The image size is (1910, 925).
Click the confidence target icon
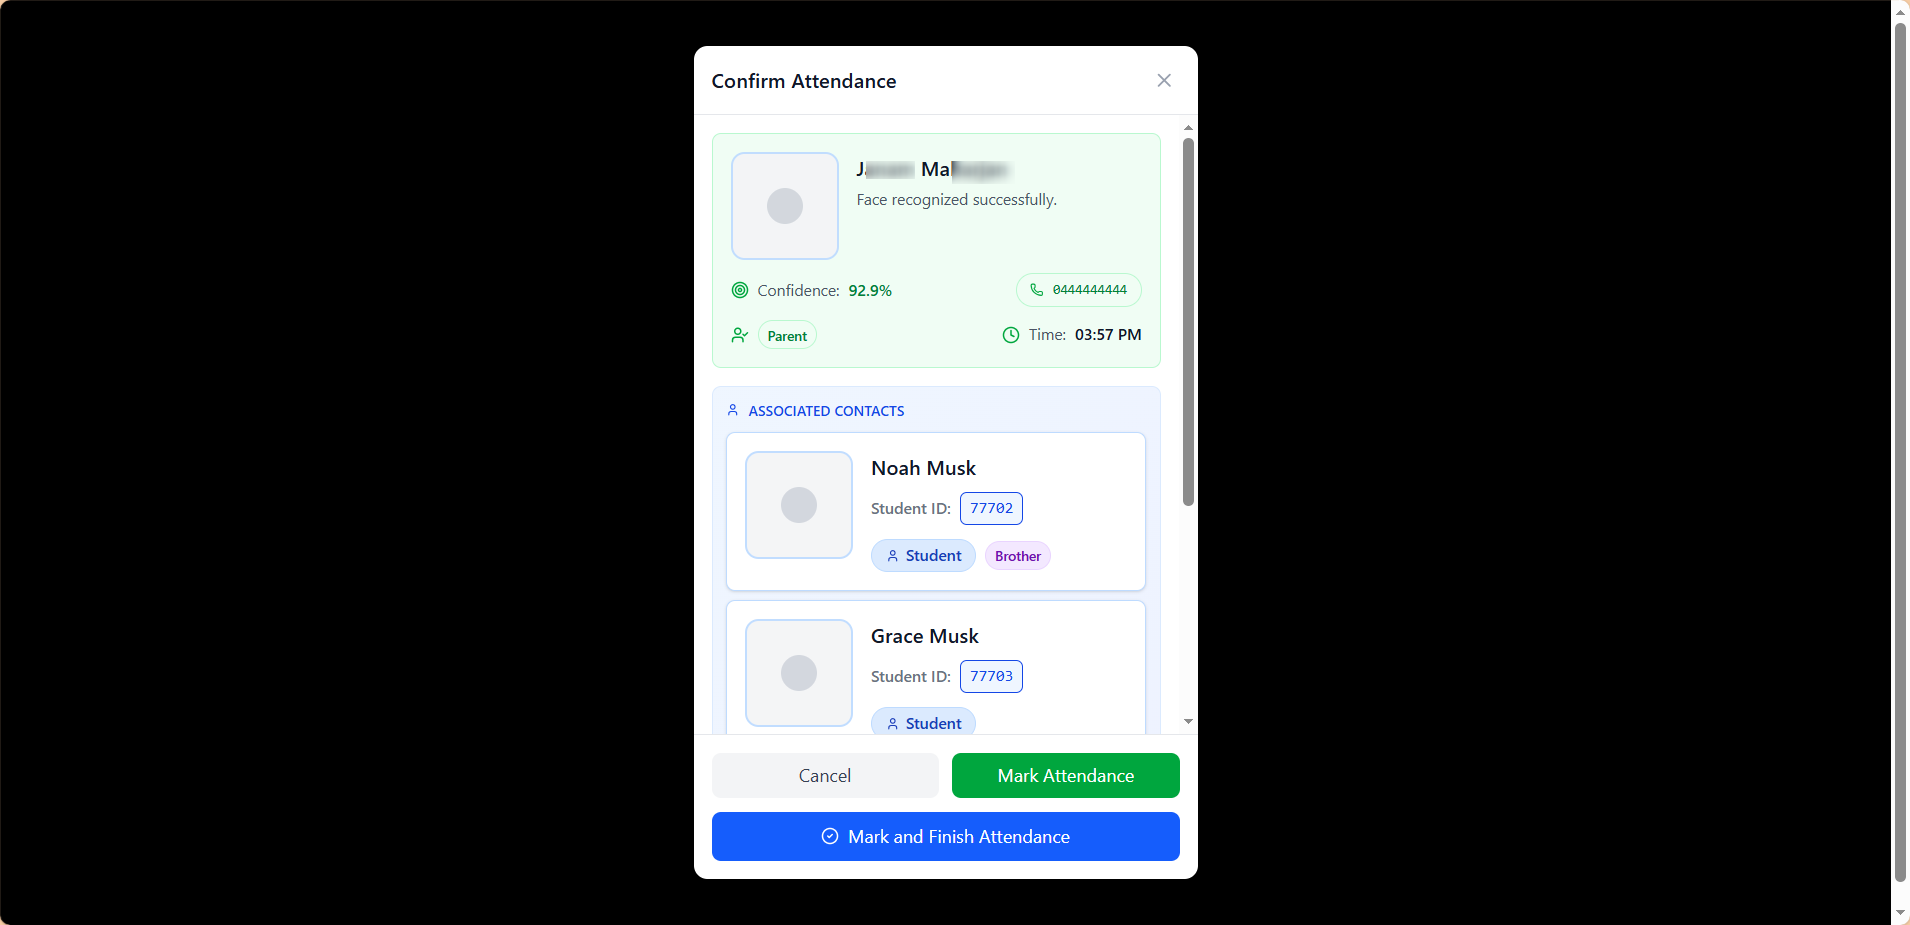tap(740, 290)
